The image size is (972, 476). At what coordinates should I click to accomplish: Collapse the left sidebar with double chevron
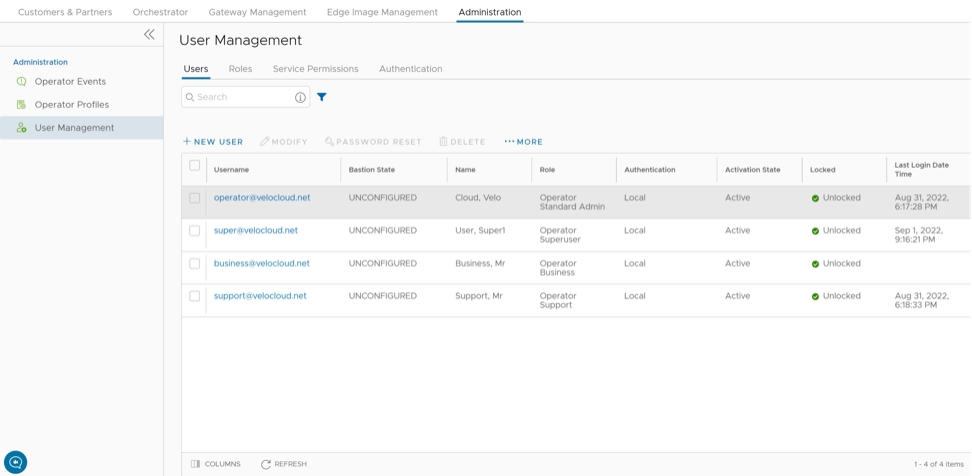(149, 35)
